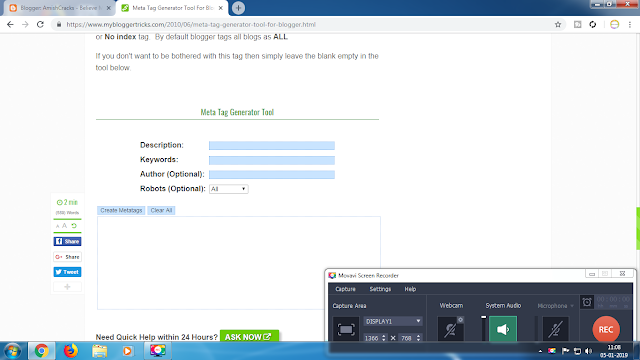Screen dimensions: 640x360
Task: Switch to Meta Tag Generator Tool tab
Action: [172, 8]
